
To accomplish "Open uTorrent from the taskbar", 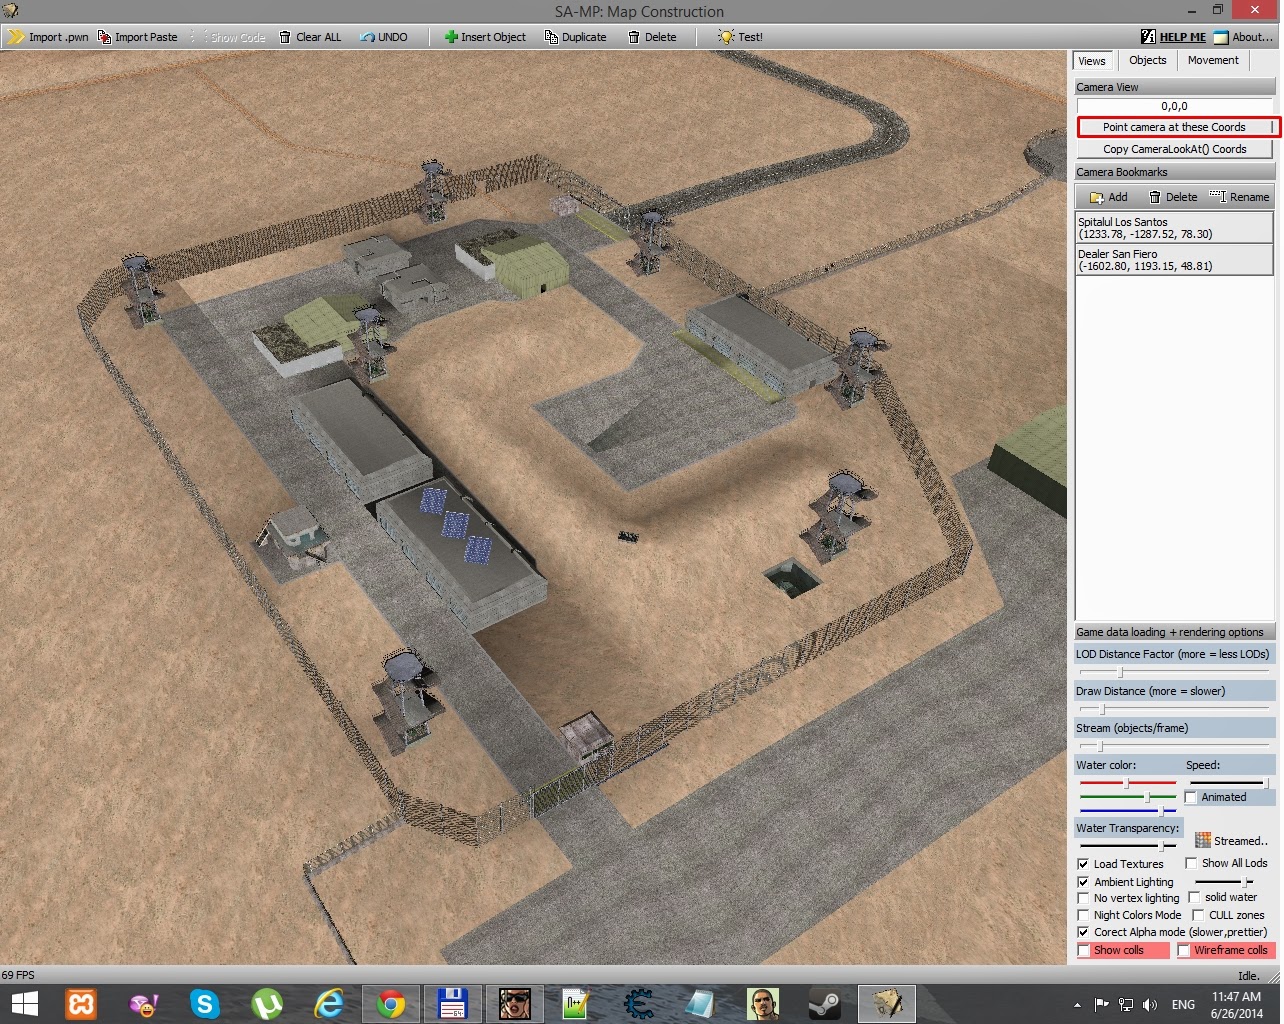I will pyautogui.click(x=267, y=1004).
